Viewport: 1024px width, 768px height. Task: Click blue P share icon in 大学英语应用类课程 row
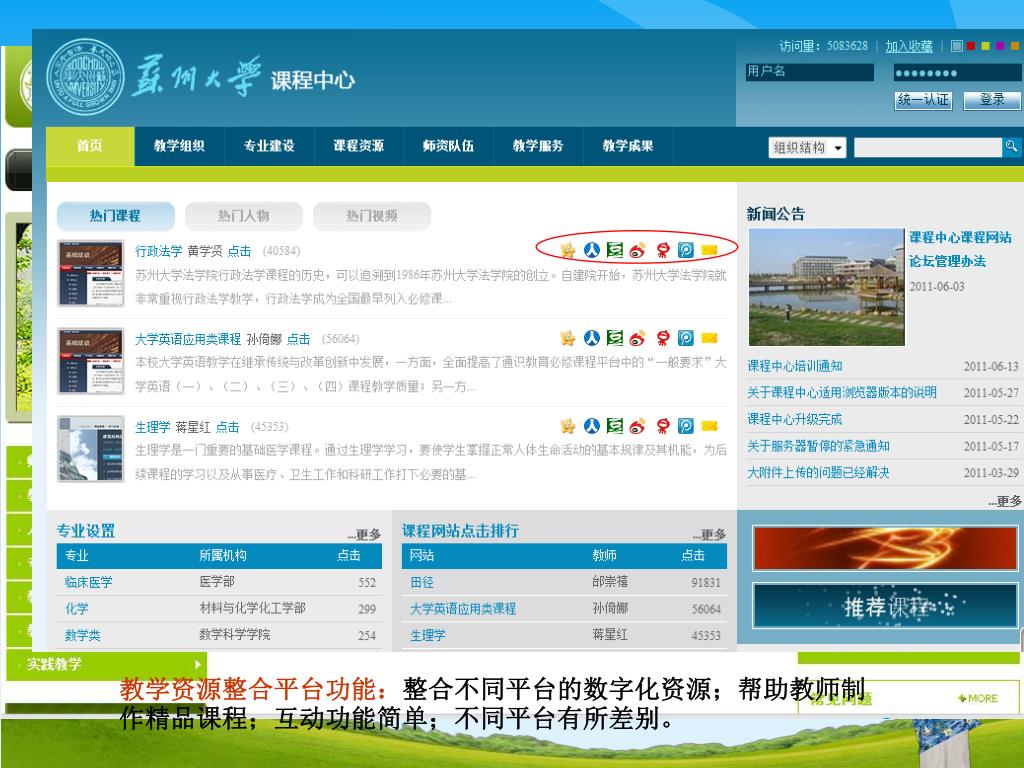point(686,338)
